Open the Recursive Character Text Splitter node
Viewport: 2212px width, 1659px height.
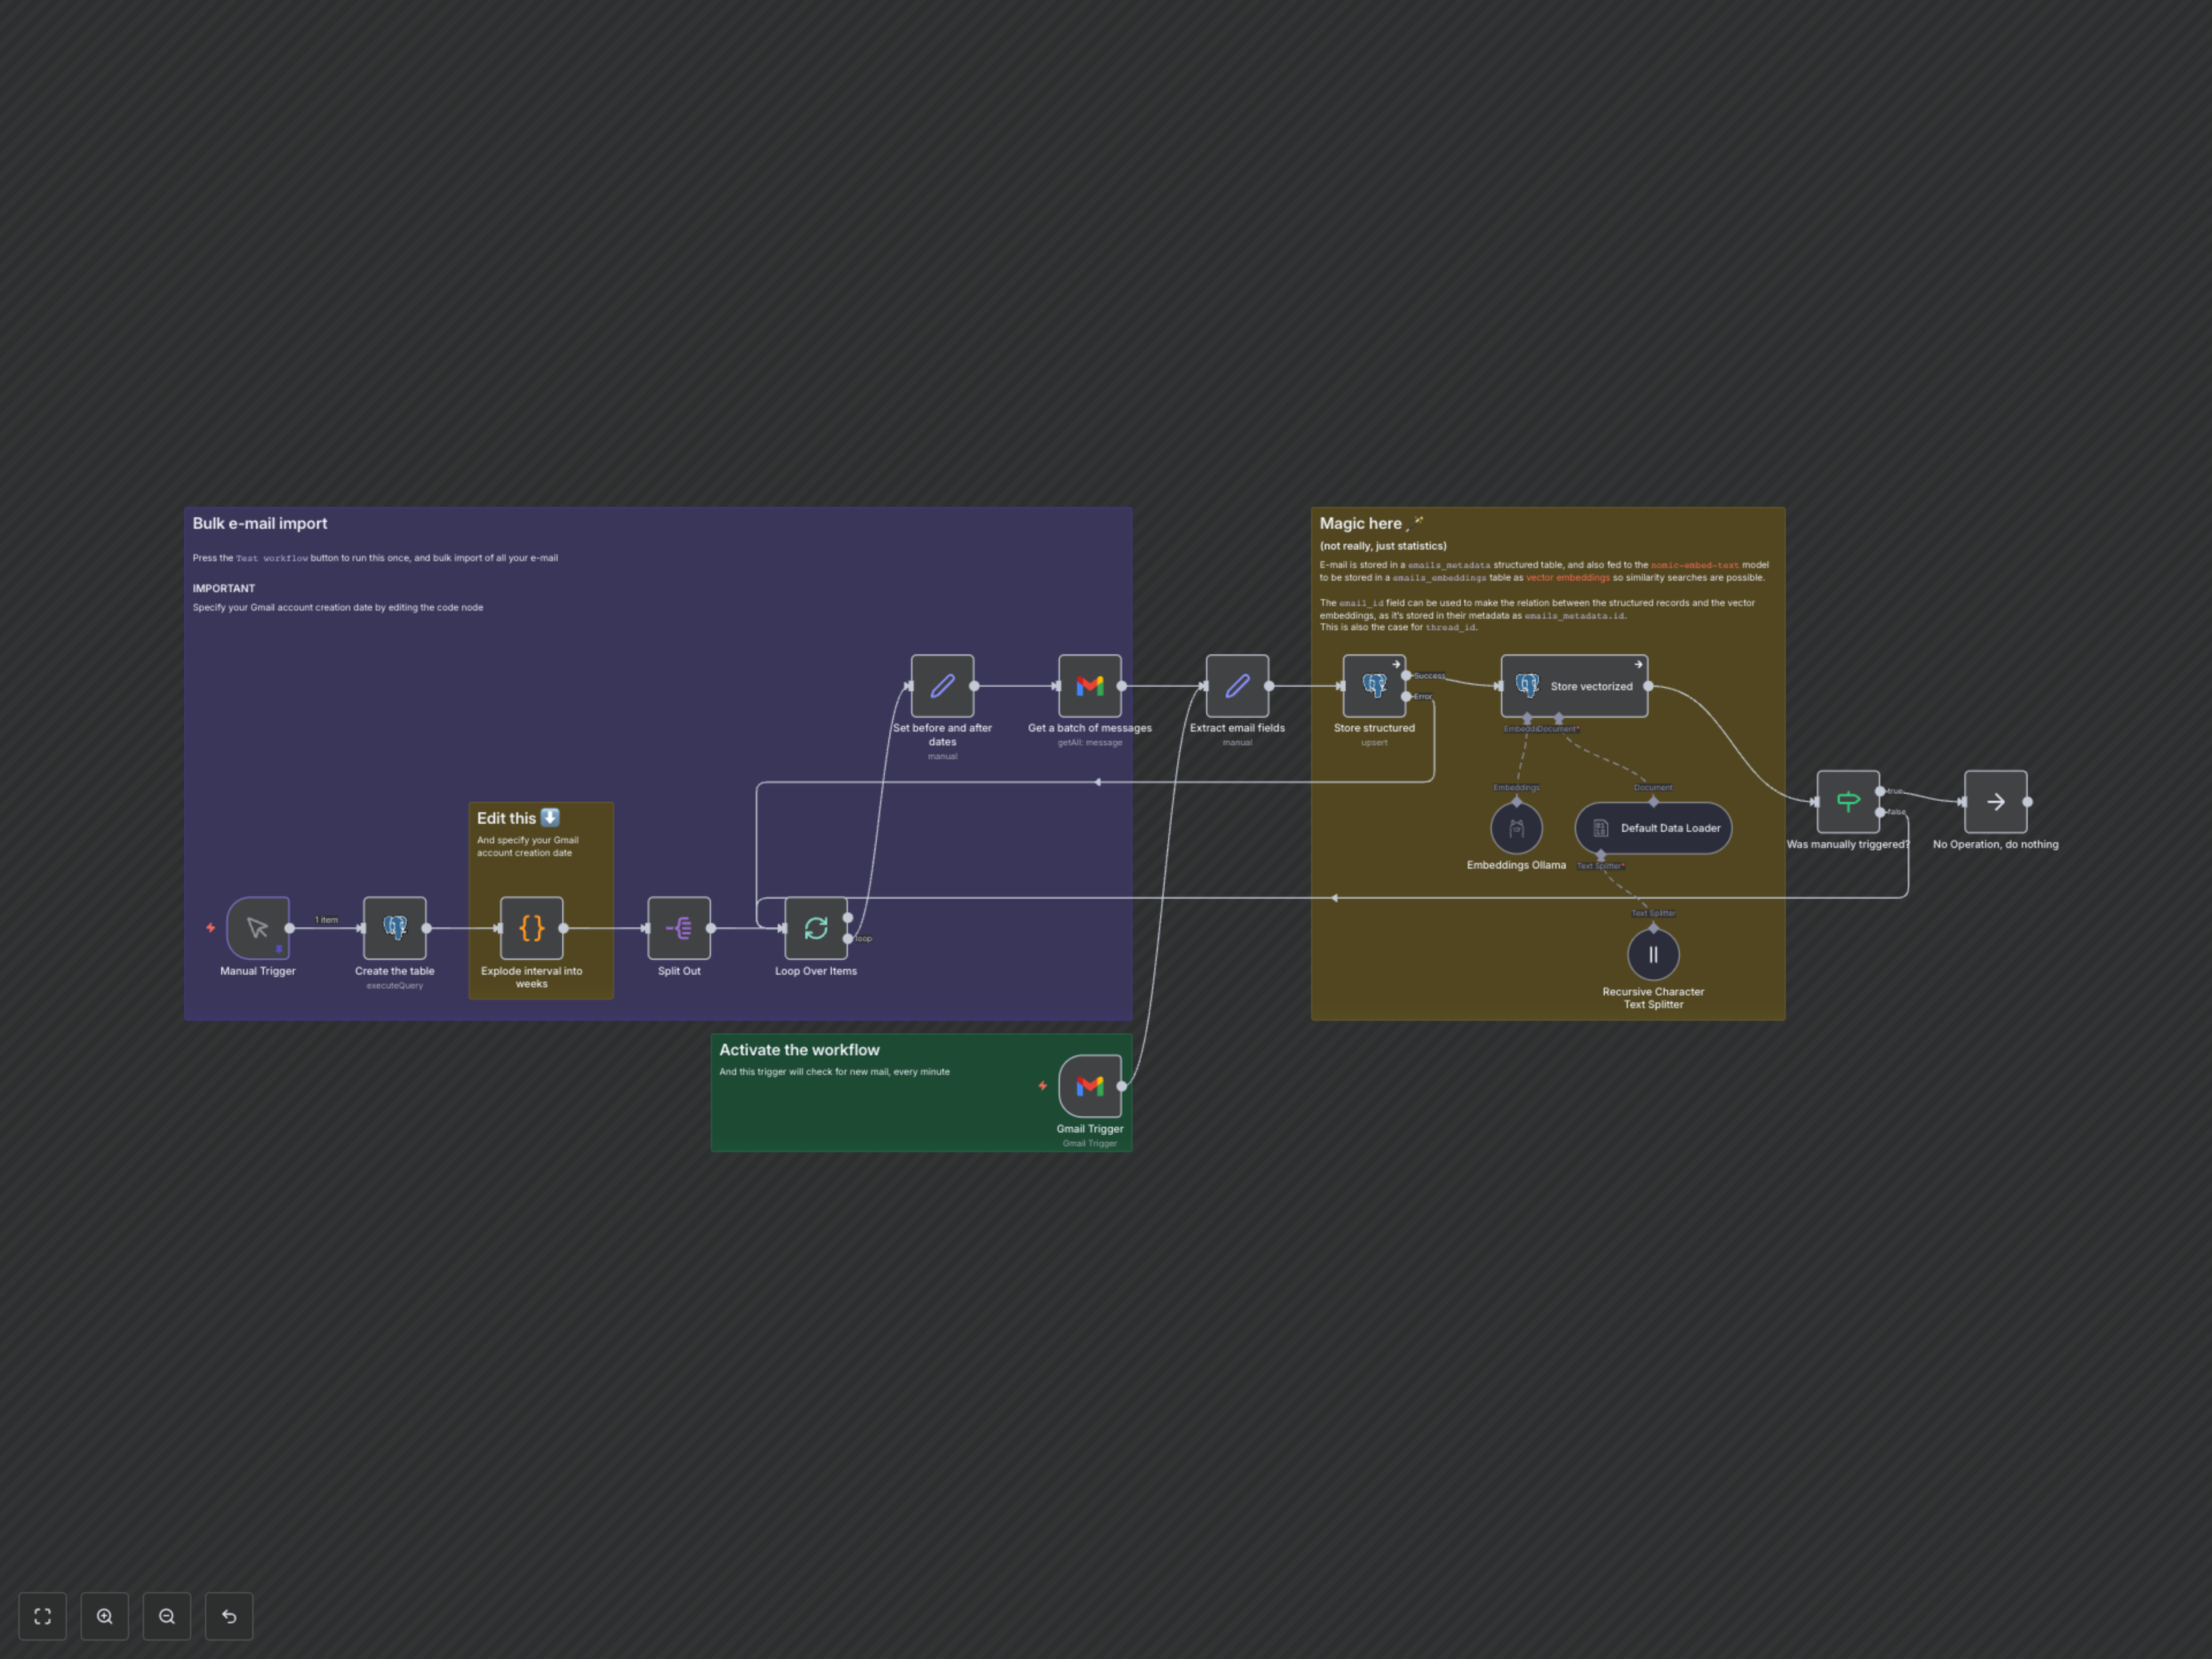pos(1653,954)
